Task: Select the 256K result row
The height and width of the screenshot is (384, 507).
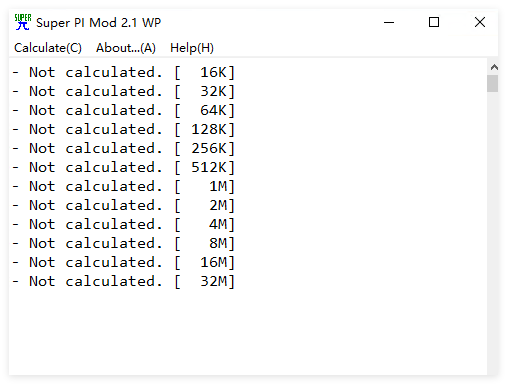Action: click(x=124, y=148)
